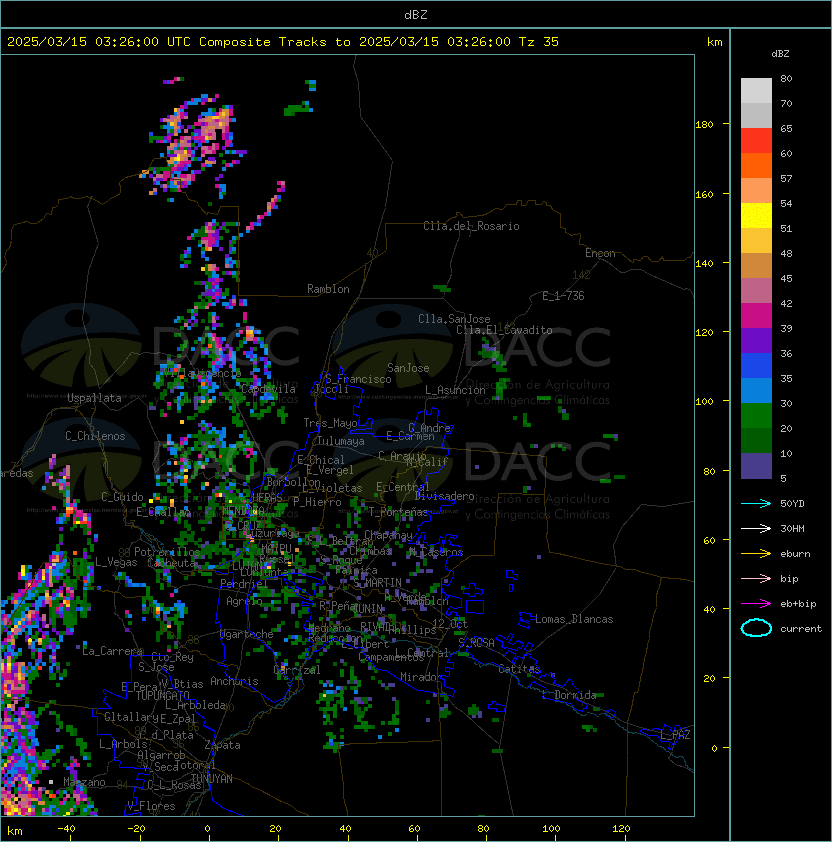Screen dimensions: 832x842
Task: Click the Composite Tracks timestamp header text
Action: (x=283, y=42)
